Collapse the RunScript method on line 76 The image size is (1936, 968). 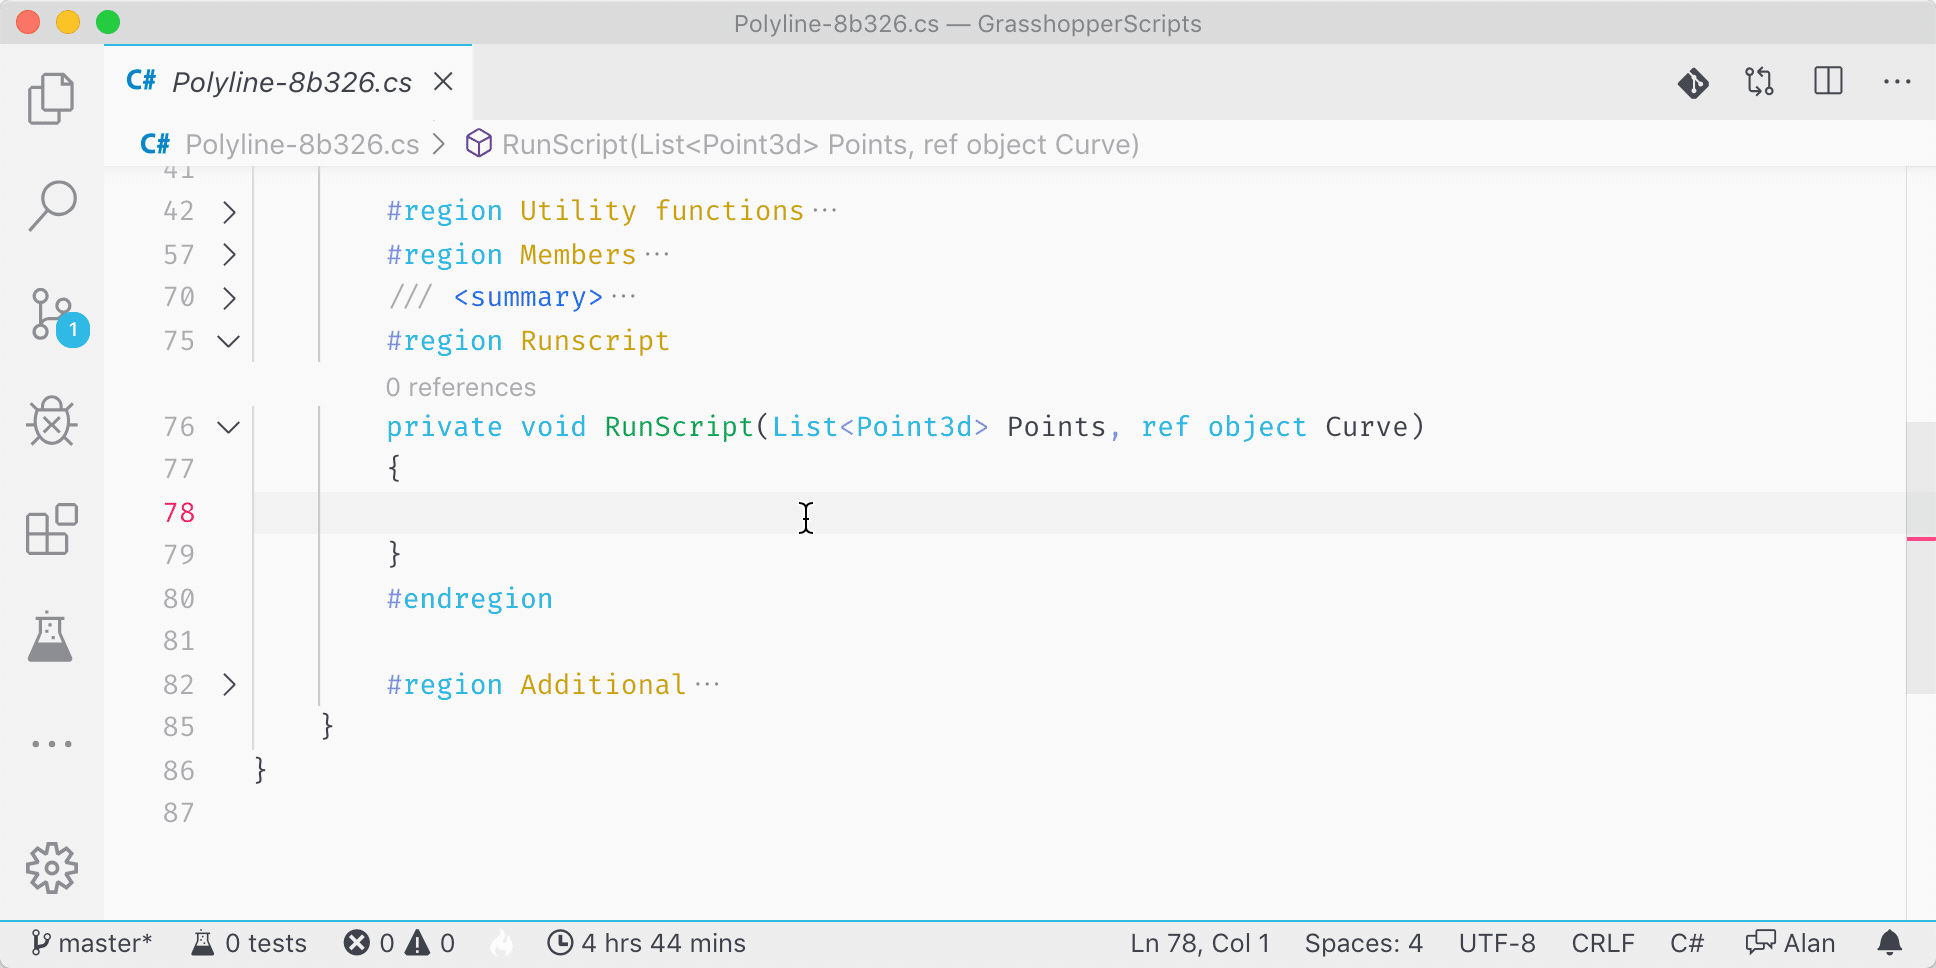point(229,427)
